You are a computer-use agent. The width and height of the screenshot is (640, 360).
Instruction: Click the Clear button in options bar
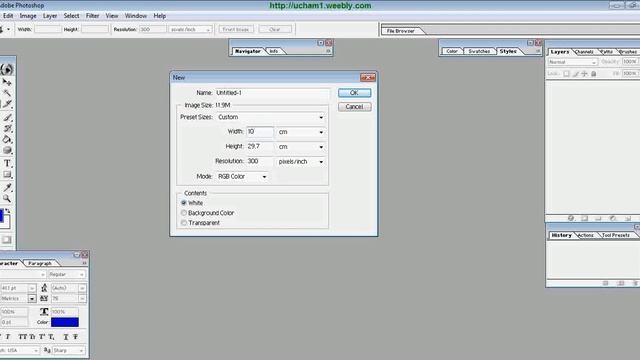tap(275, 29)
